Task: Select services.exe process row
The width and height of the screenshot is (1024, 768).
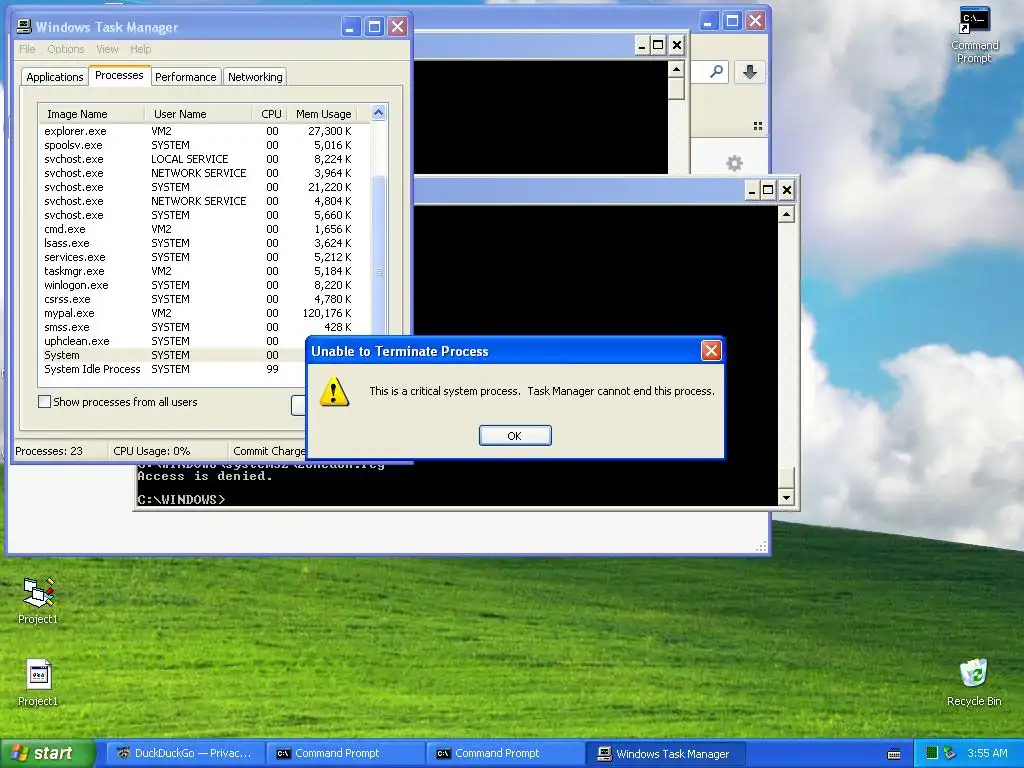Action: point(204,257)
